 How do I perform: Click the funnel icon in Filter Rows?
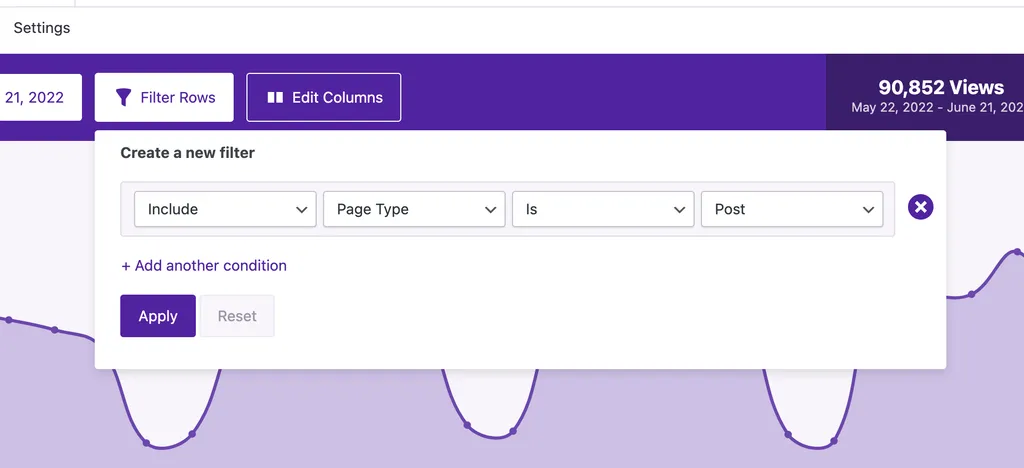(x=124, y=98)
